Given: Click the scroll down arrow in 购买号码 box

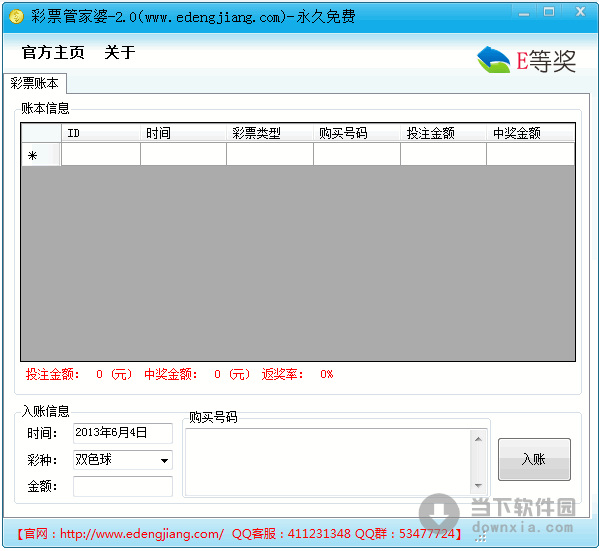Looking at the screenshot, I should point(478,485).
